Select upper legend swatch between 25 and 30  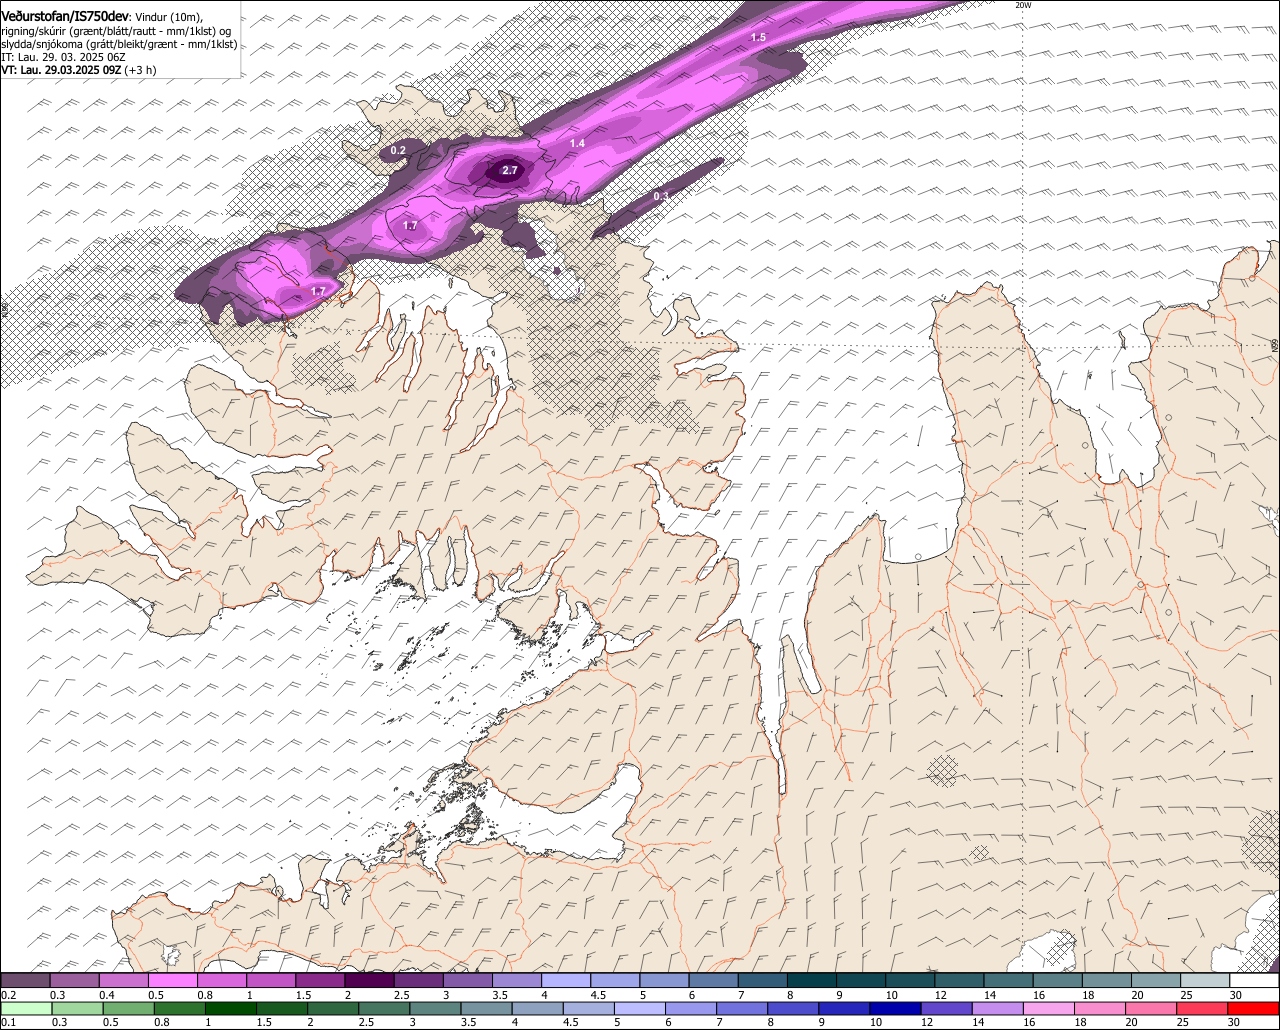click(1205, 981)
